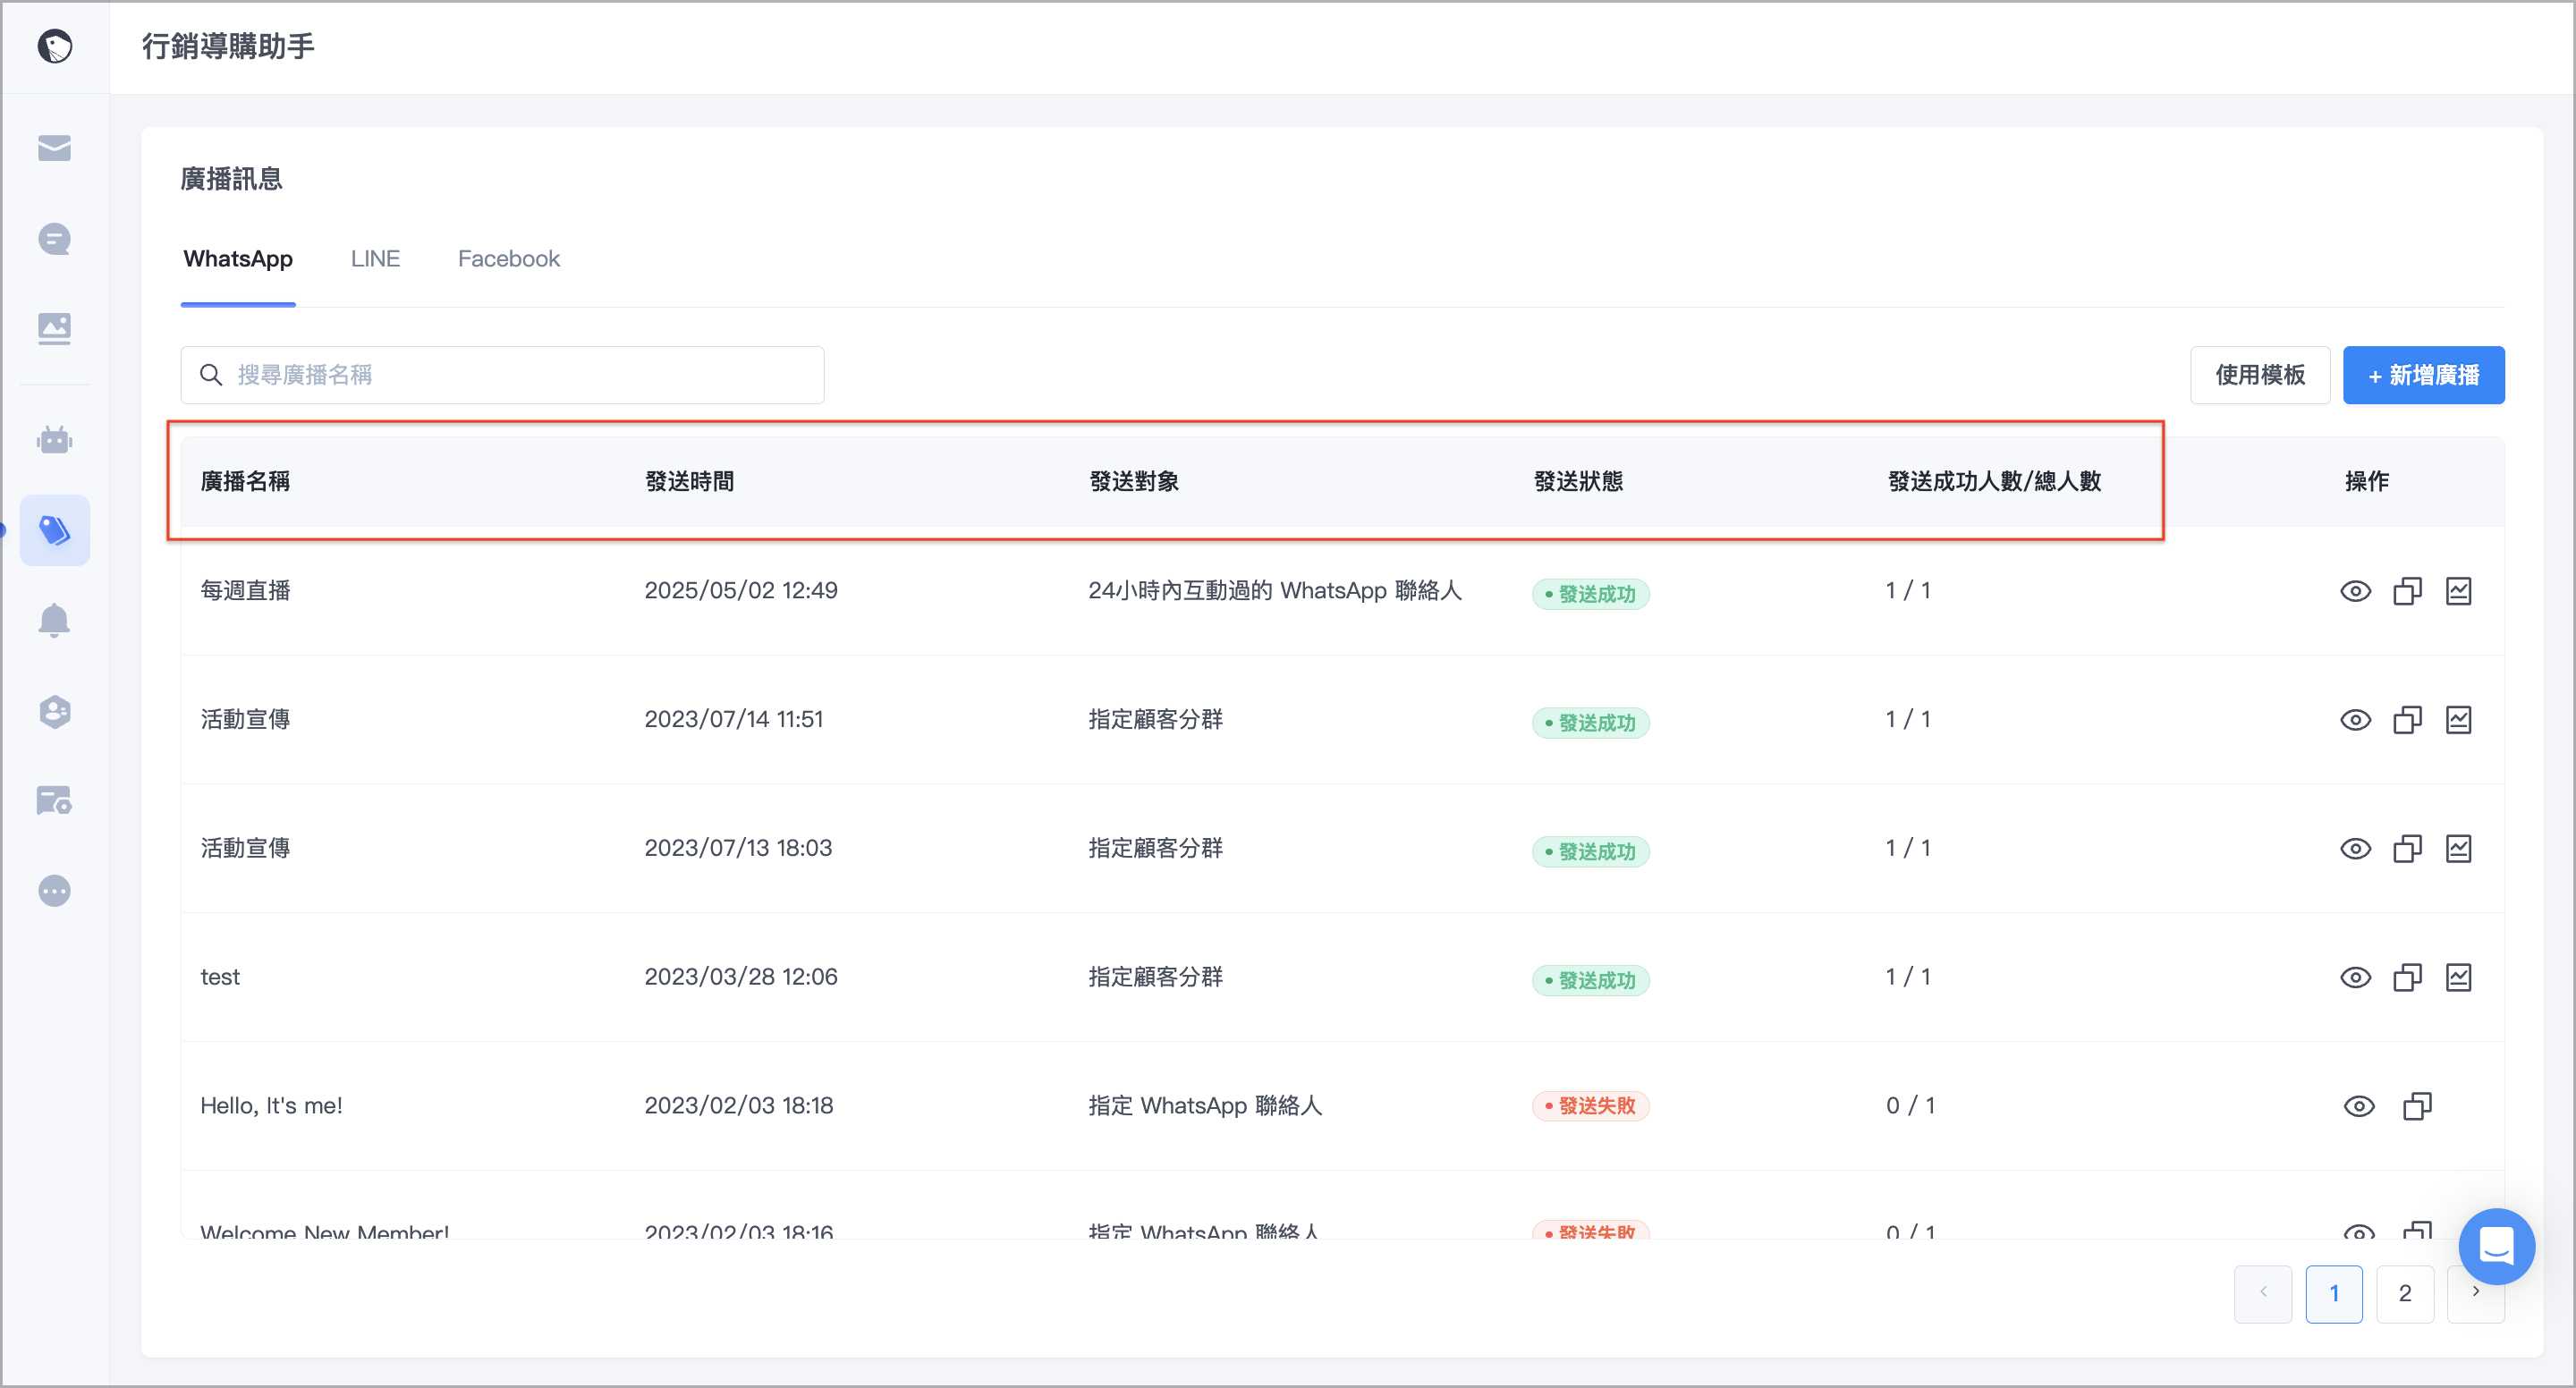Click the 發送時間 column header

(690, 481)
